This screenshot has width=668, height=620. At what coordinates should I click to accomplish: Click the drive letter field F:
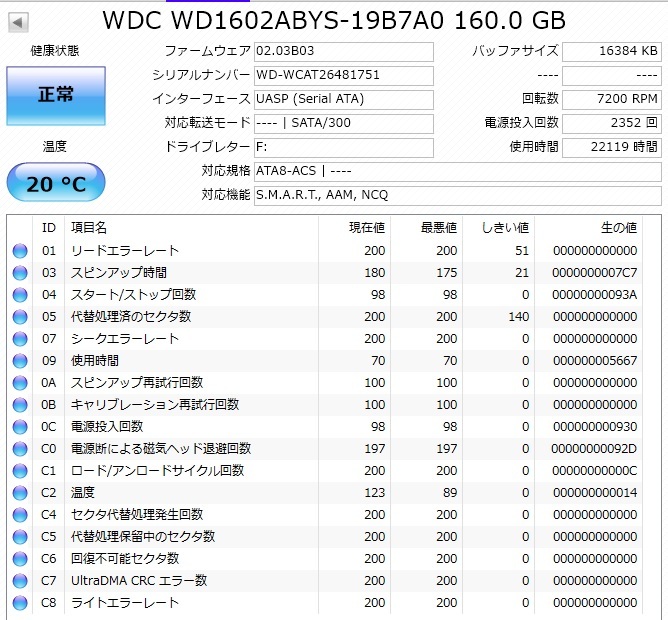coord(344,147)
